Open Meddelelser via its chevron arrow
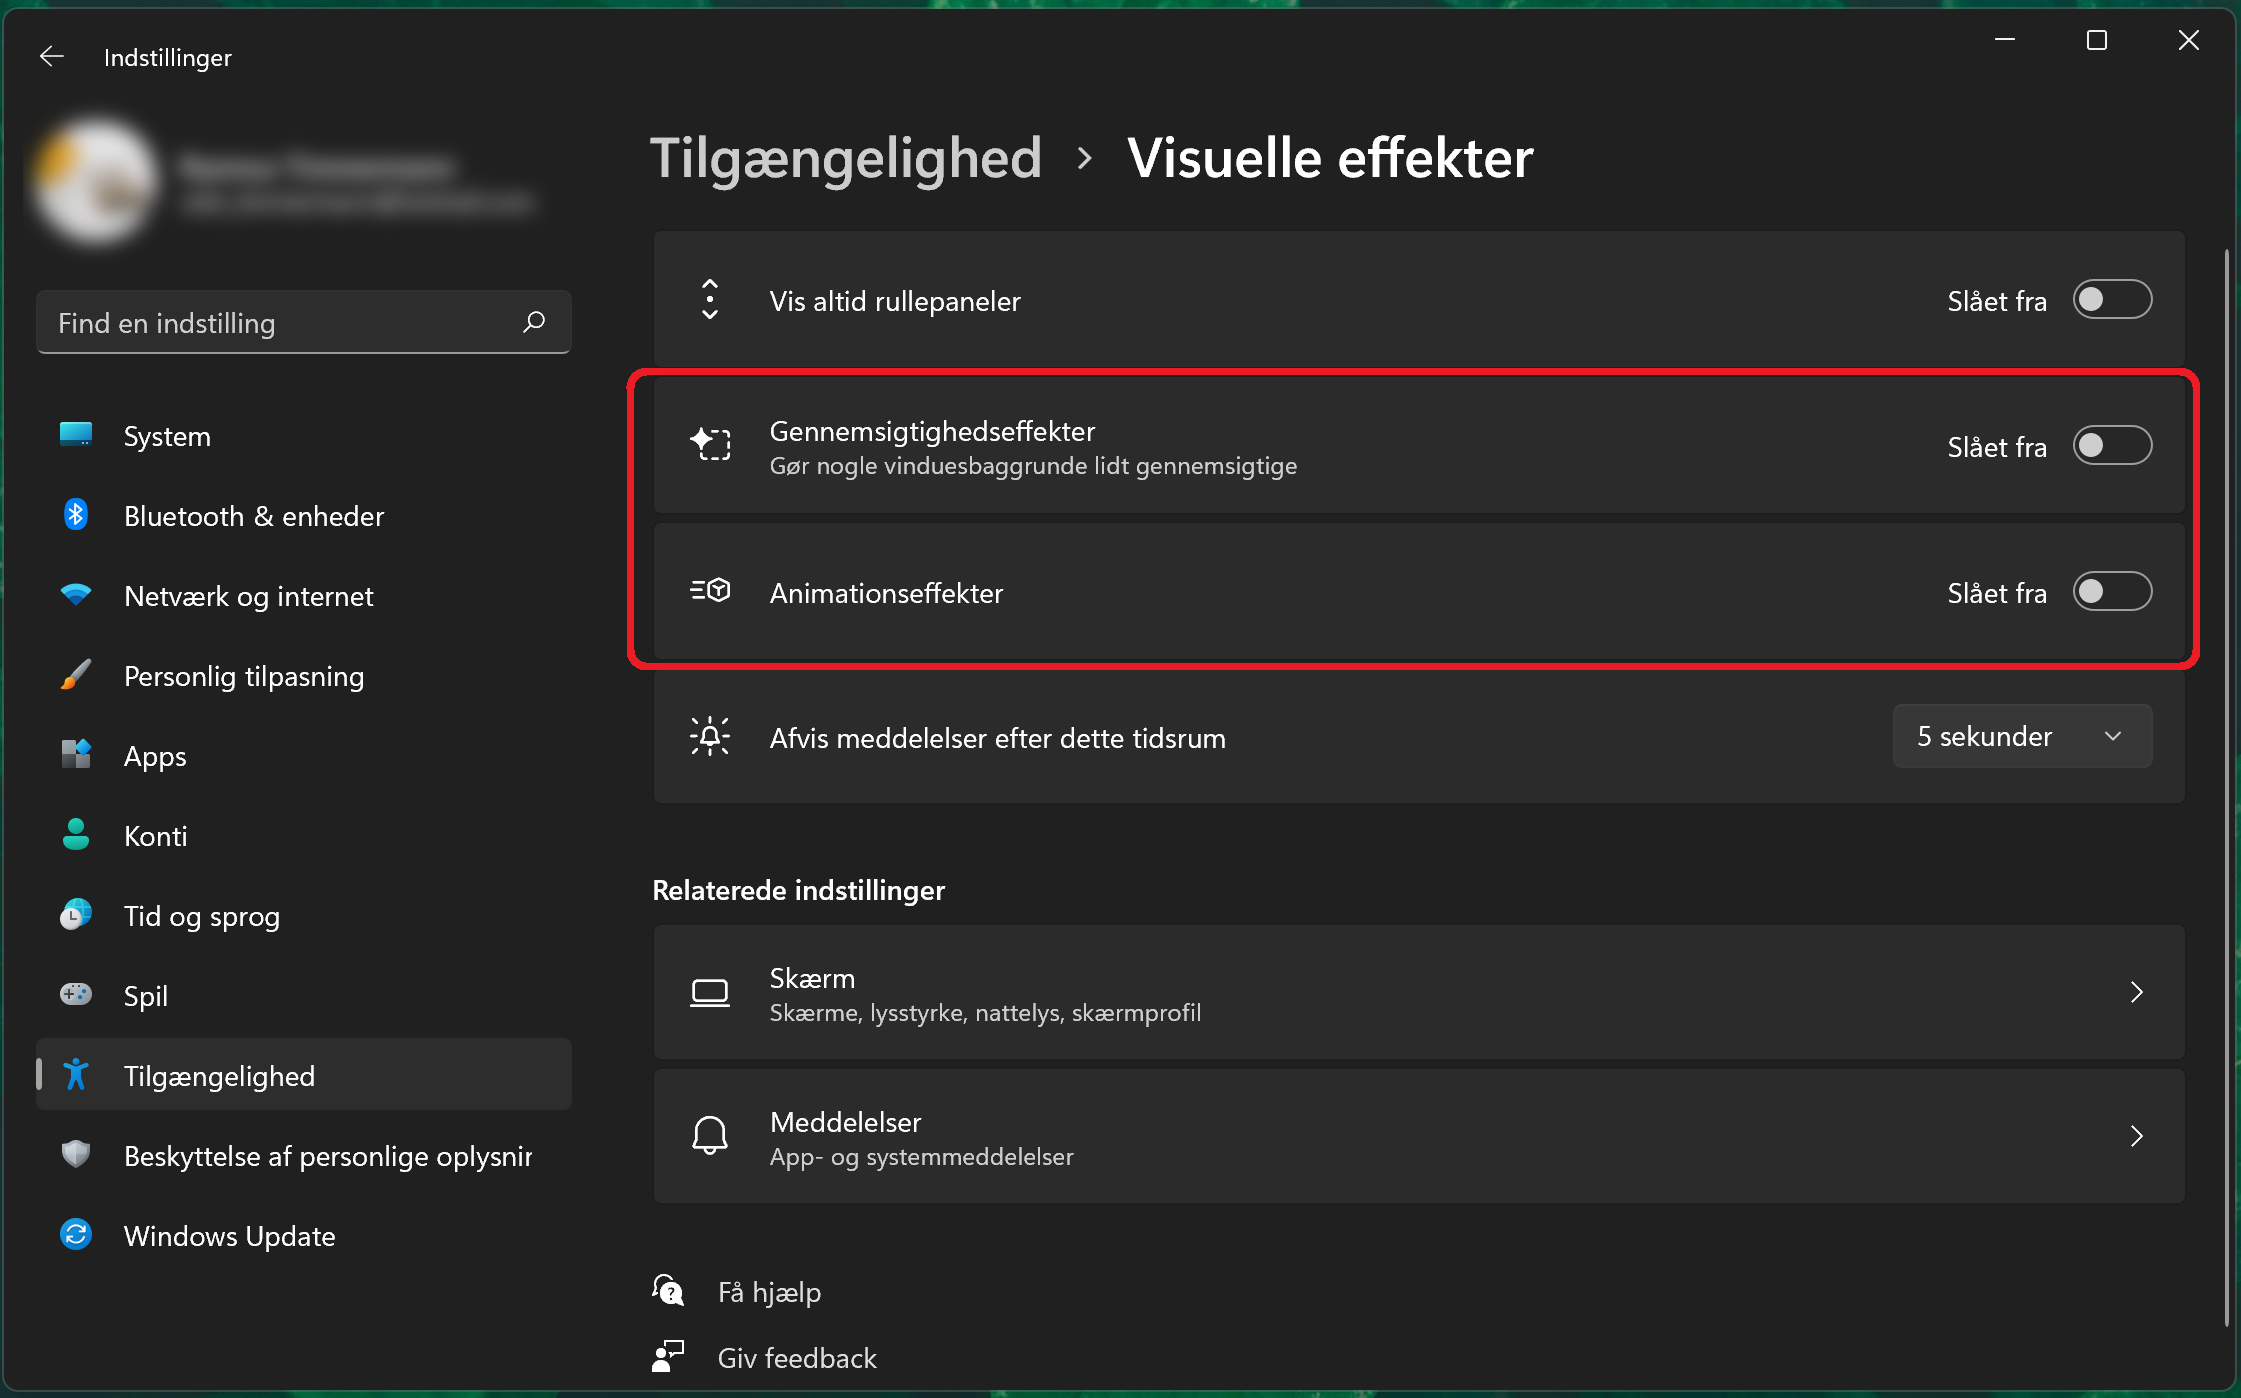Viewport: 2241px width, 1398px height. (x=2137, y=1136)
